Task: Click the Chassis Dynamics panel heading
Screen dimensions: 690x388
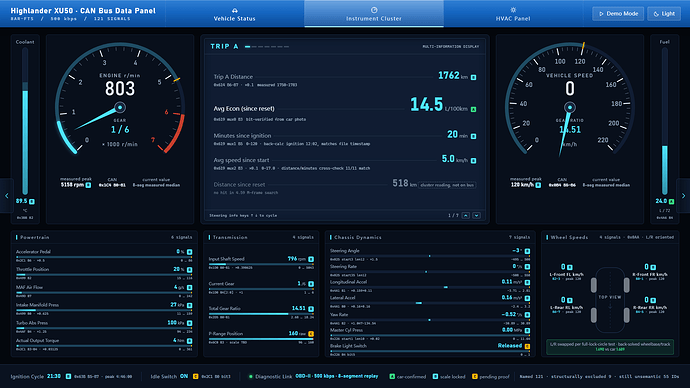Action: (358, 238)
